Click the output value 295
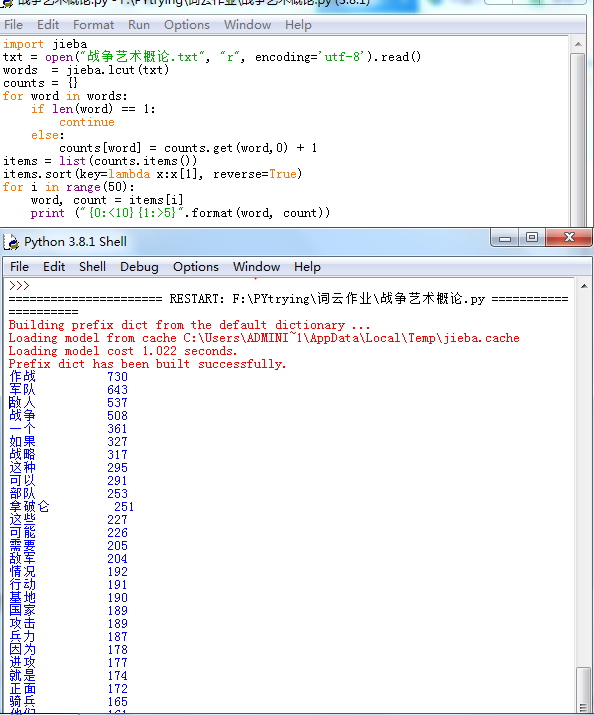The height and width of the screenshot is (715, 594). 117,468
